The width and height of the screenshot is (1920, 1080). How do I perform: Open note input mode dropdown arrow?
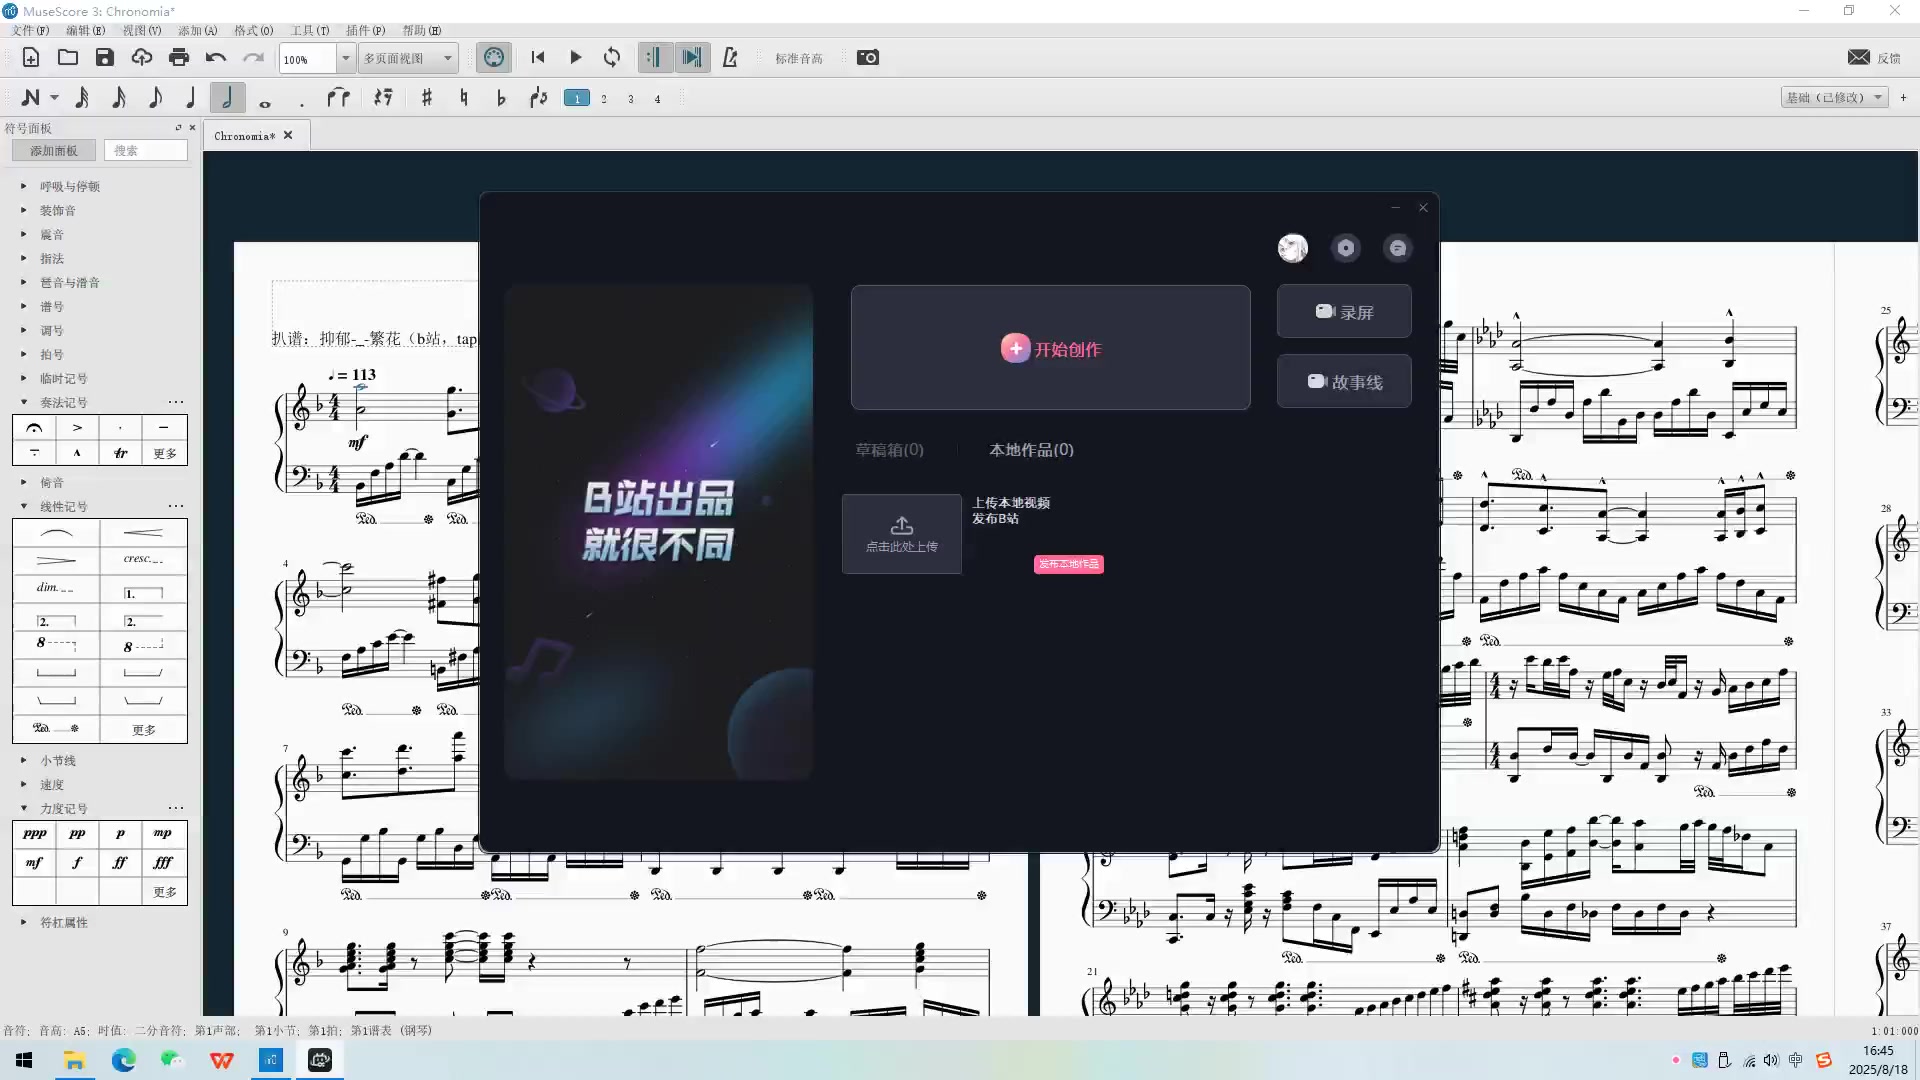[54, 98]
